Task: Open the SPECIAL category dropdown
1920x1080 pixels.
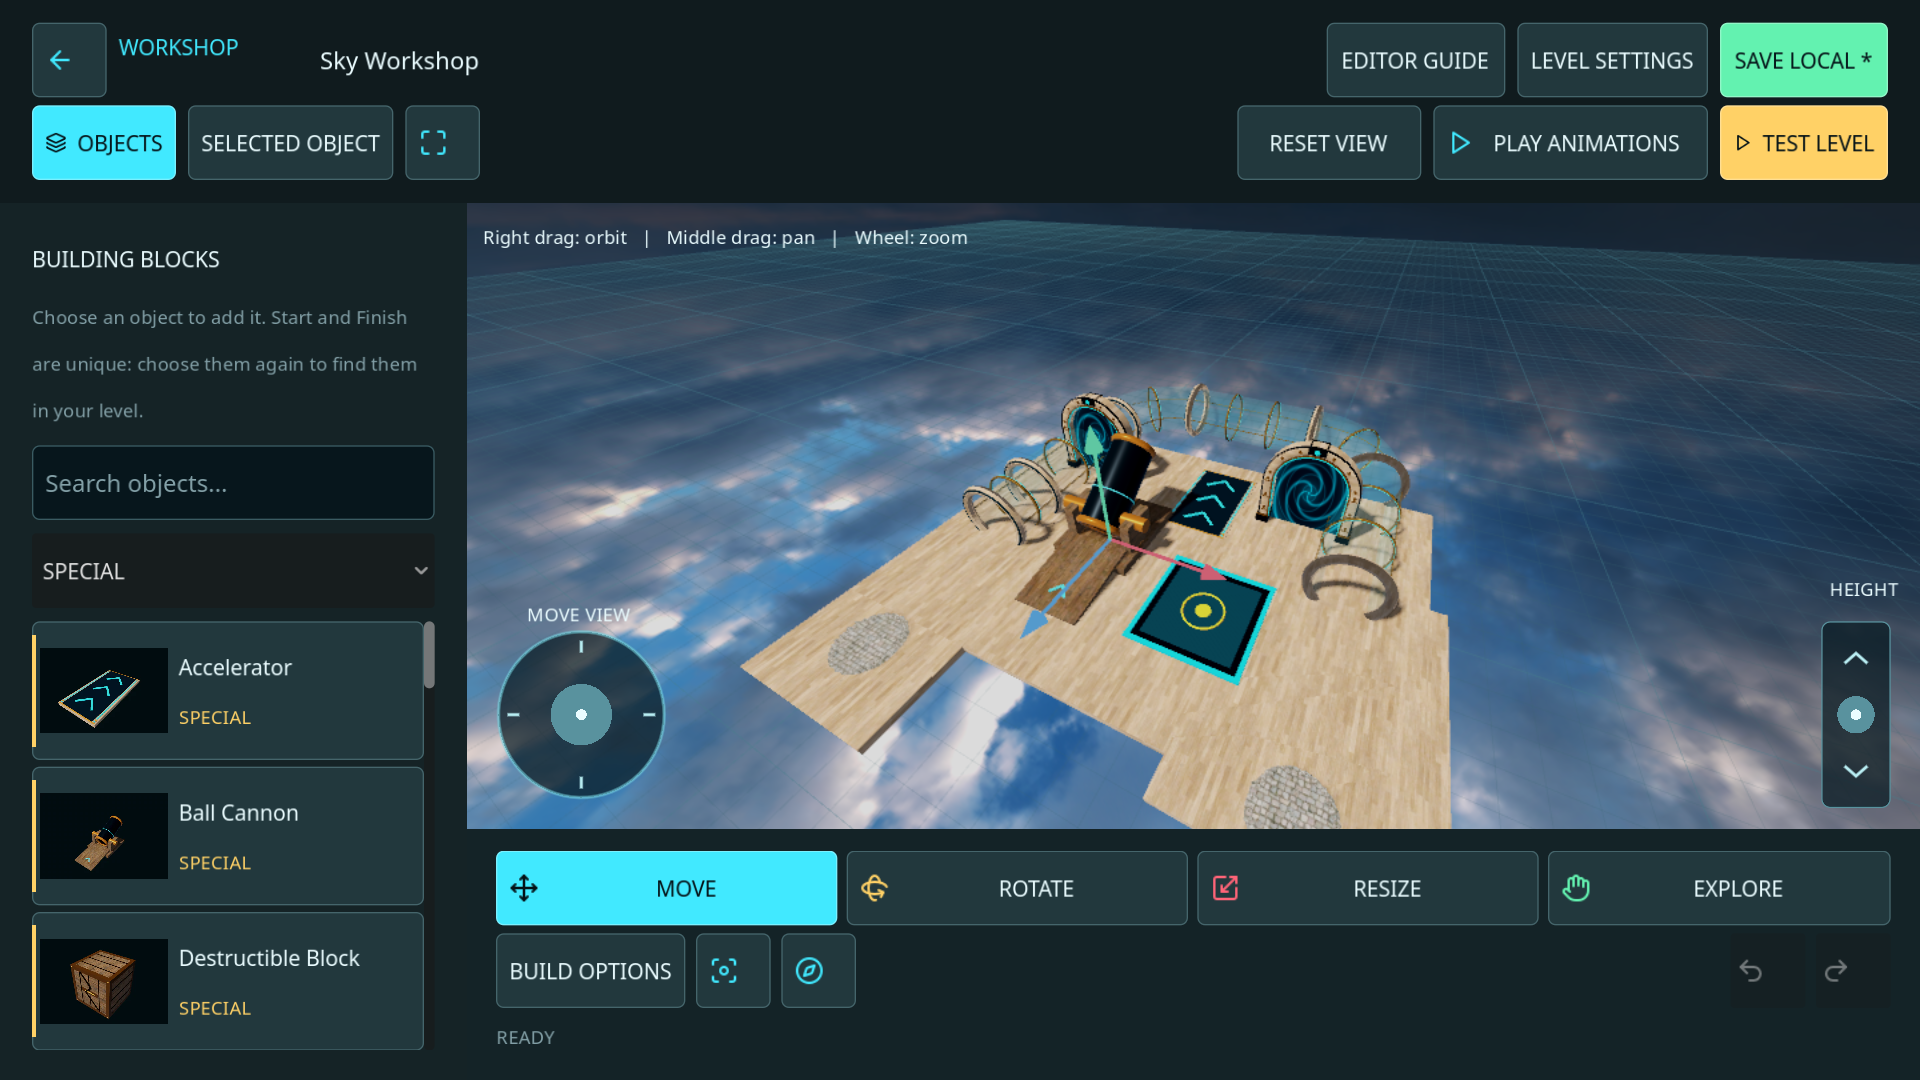Action: (233, 571)
